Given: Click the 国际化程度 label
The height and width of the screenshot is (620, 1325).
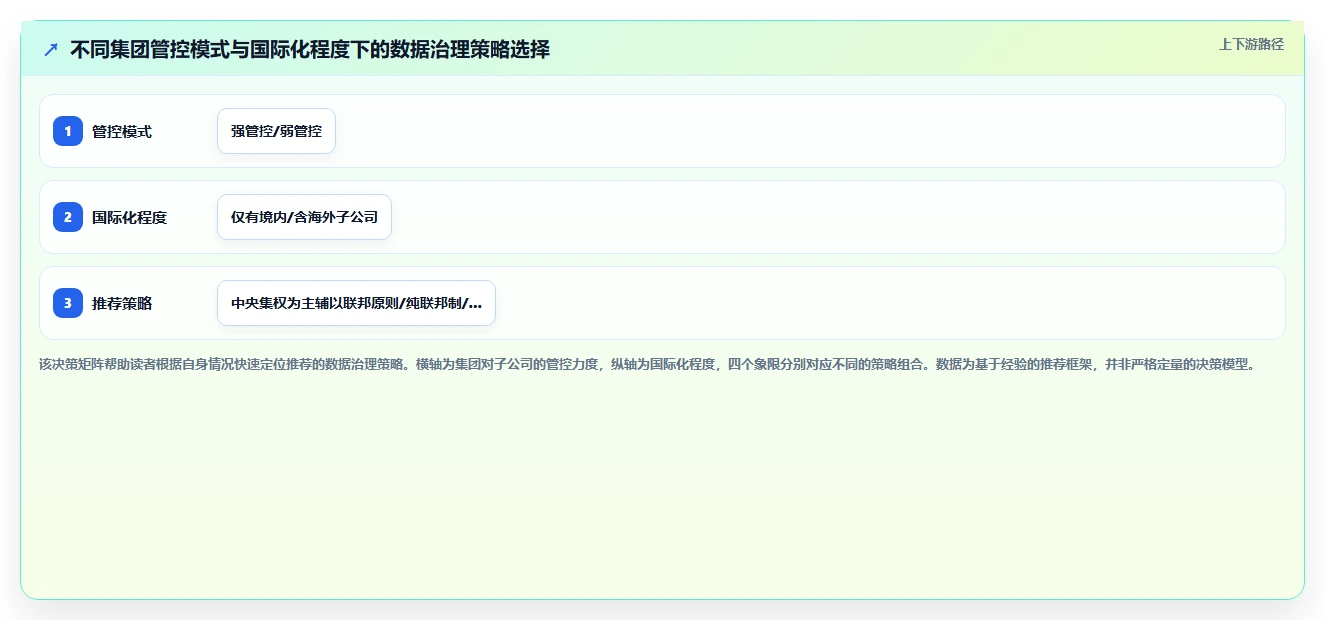Looking at the screenshot, I should [x=129, y=217].
